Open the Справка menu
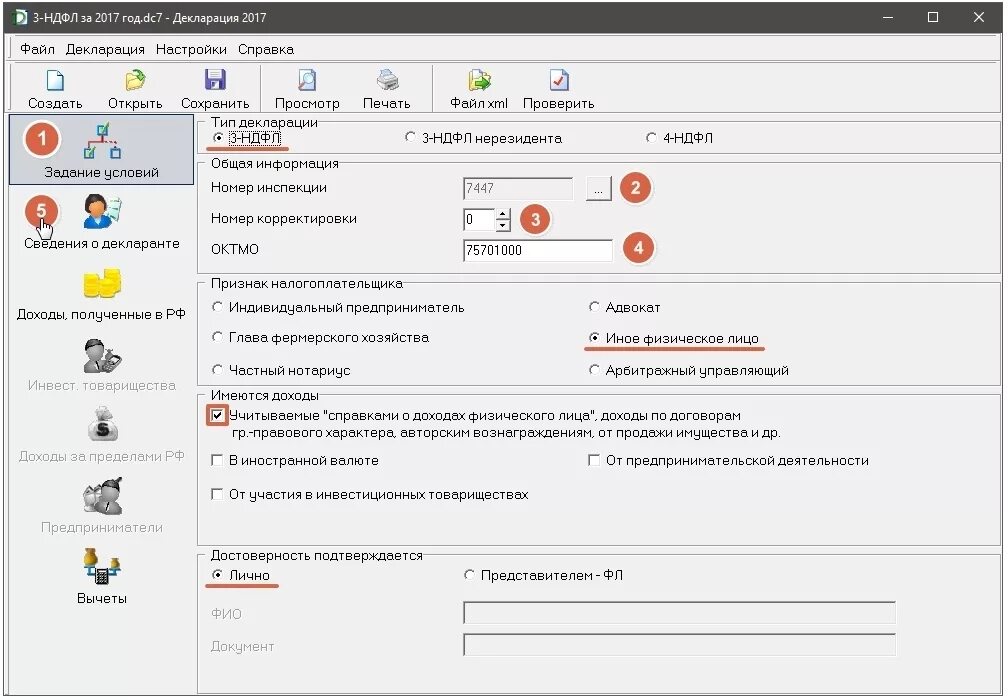Screen dimensions: 1008x700 tap(266, 49)
